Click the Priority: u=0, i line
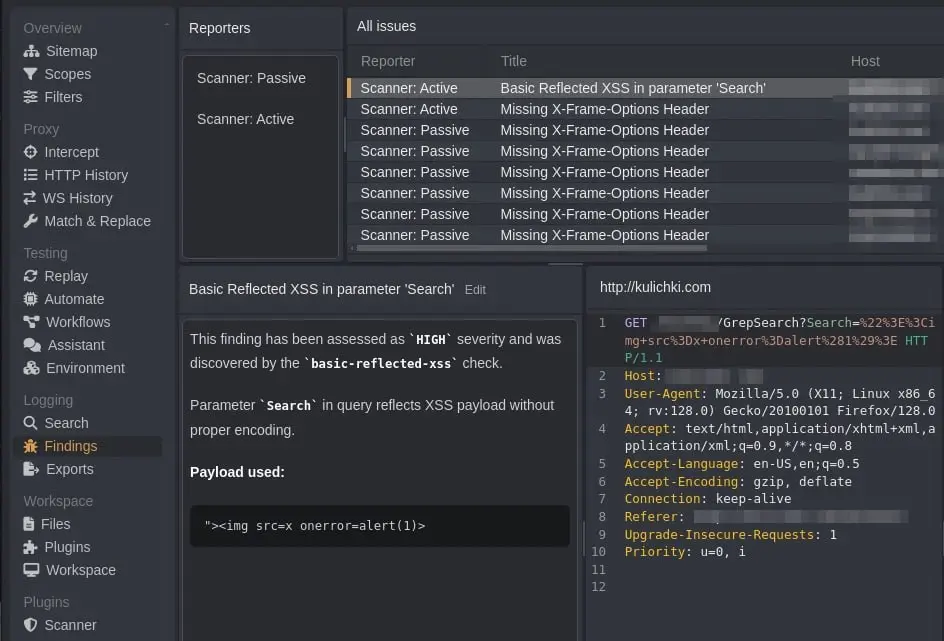The height and width of the screenshot is (641, 944). coord(685,552)
